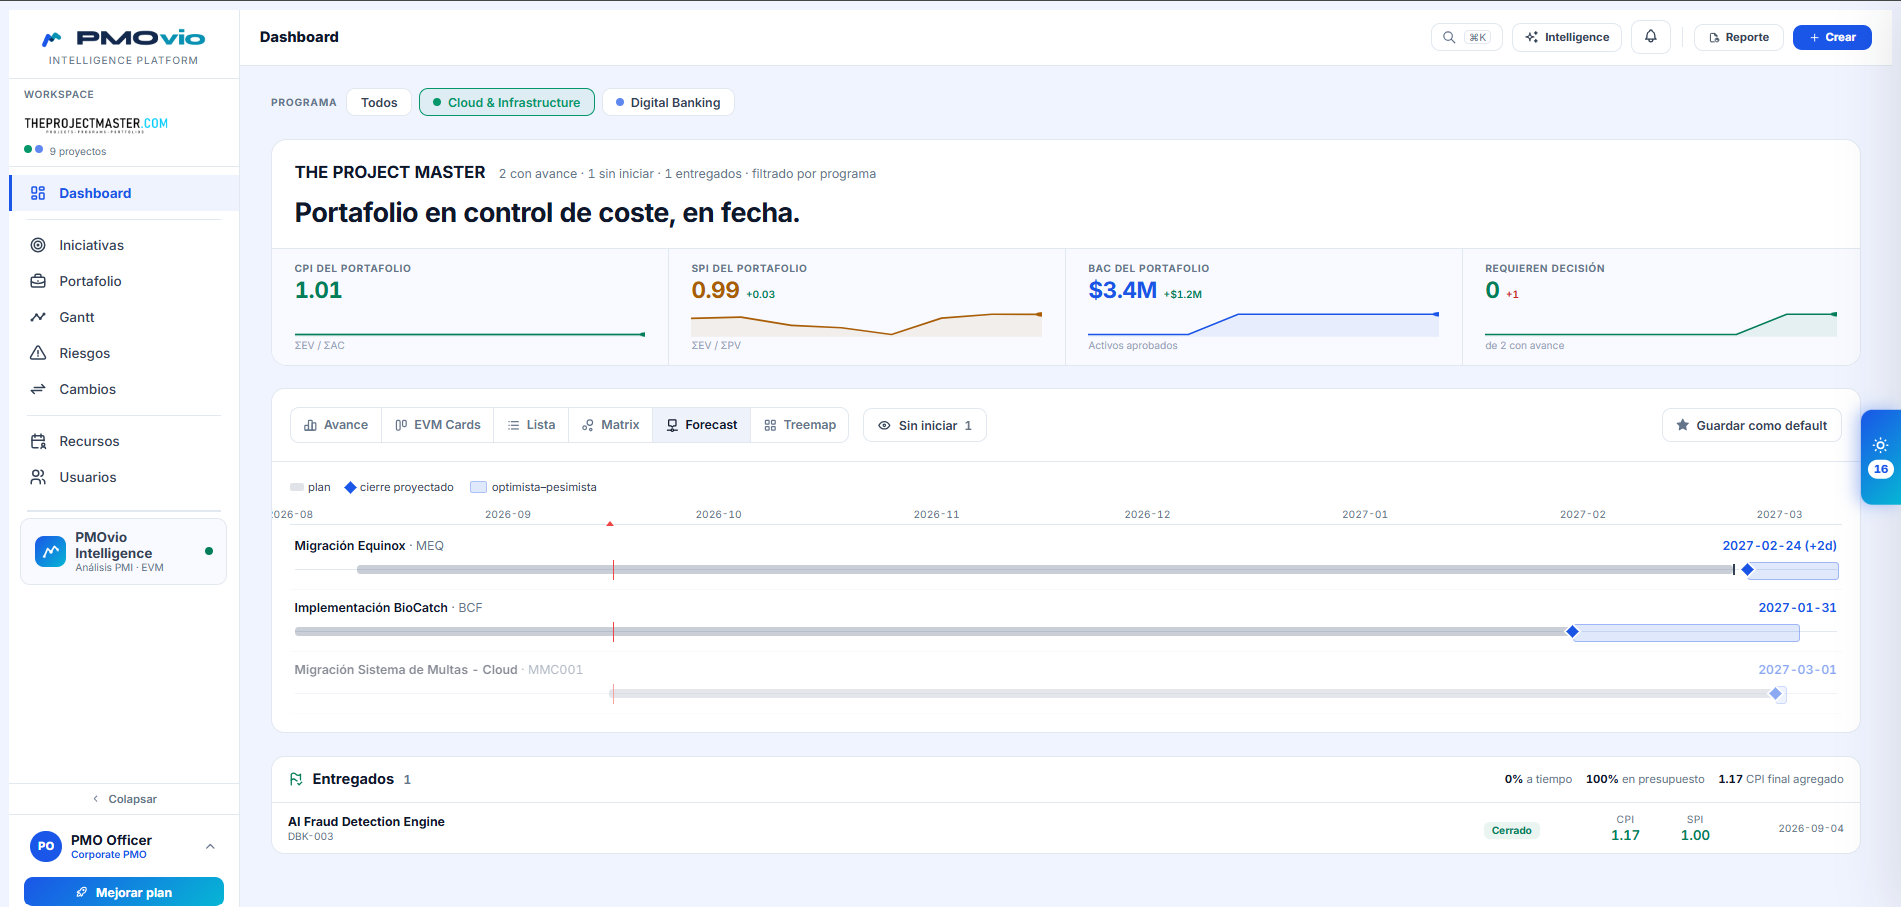Open Dashboard in sidebar
Screen dimensions: 1901x907
pos(124,193)
